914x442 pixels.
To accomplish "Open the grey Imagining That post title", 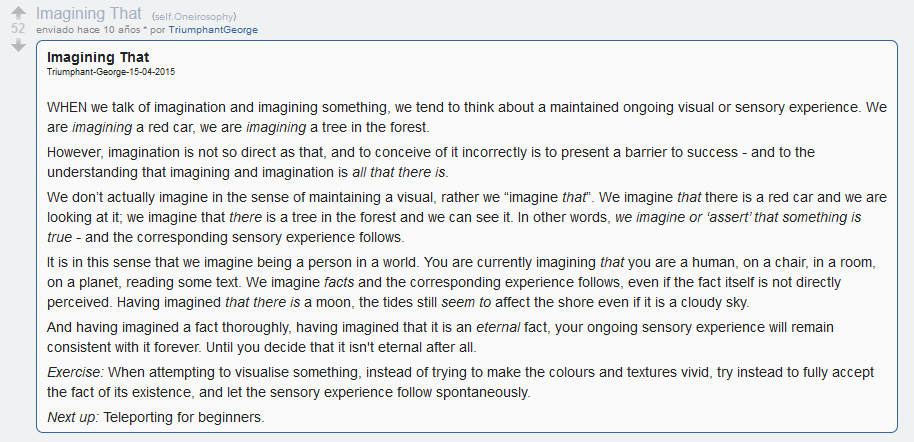I will [x=89, y=13].
